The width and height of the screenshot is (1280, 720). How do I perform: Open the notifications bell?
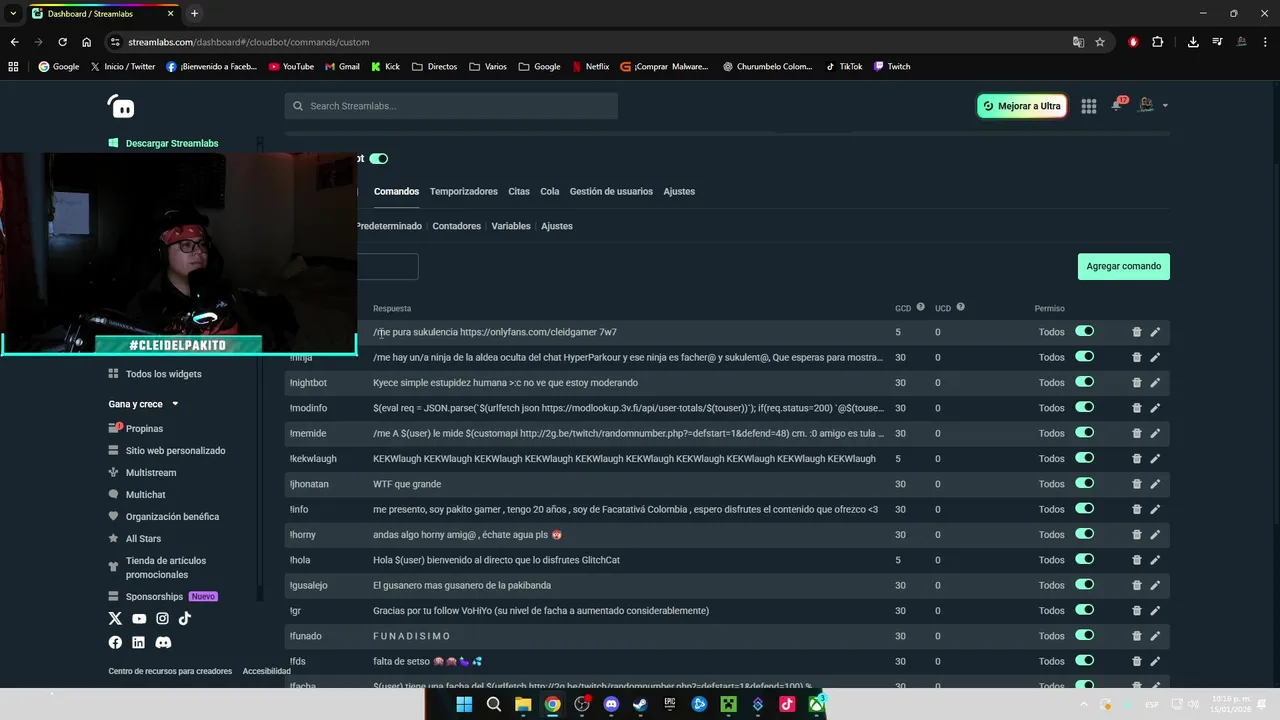pyautogui.click(x=1117, y=105)
